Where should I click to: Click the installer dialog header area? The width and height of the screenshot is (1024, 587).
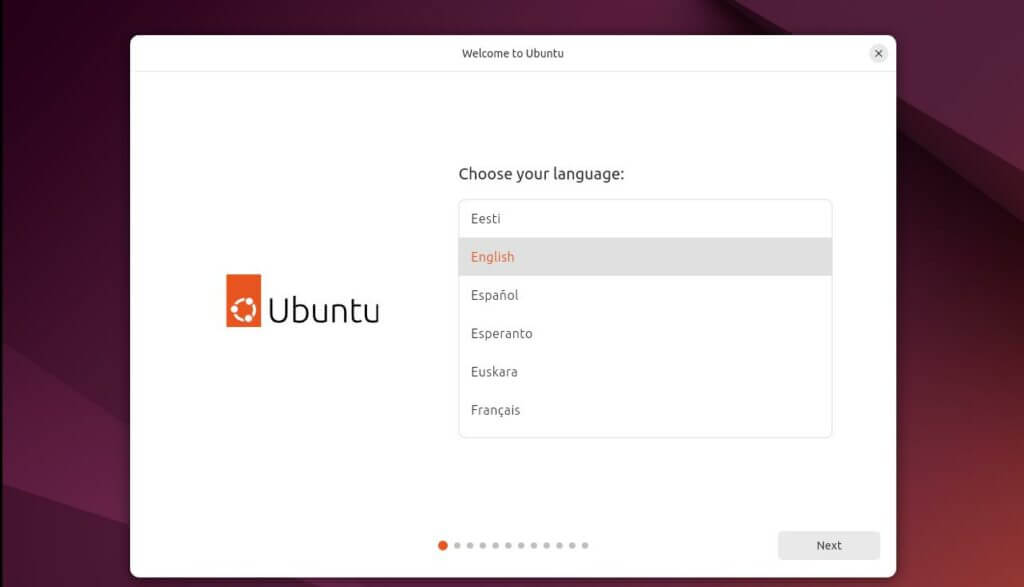(512, 53)
